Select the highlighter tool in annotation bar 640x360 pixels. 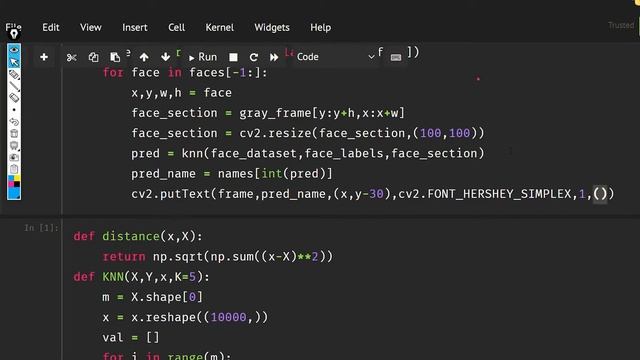click(14, 74)
